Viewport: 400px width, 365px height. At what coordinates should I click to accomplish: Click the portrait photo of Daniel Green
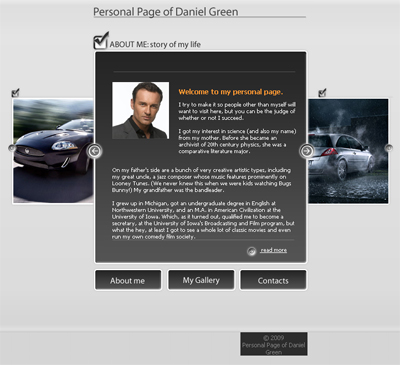pos(141,110)
